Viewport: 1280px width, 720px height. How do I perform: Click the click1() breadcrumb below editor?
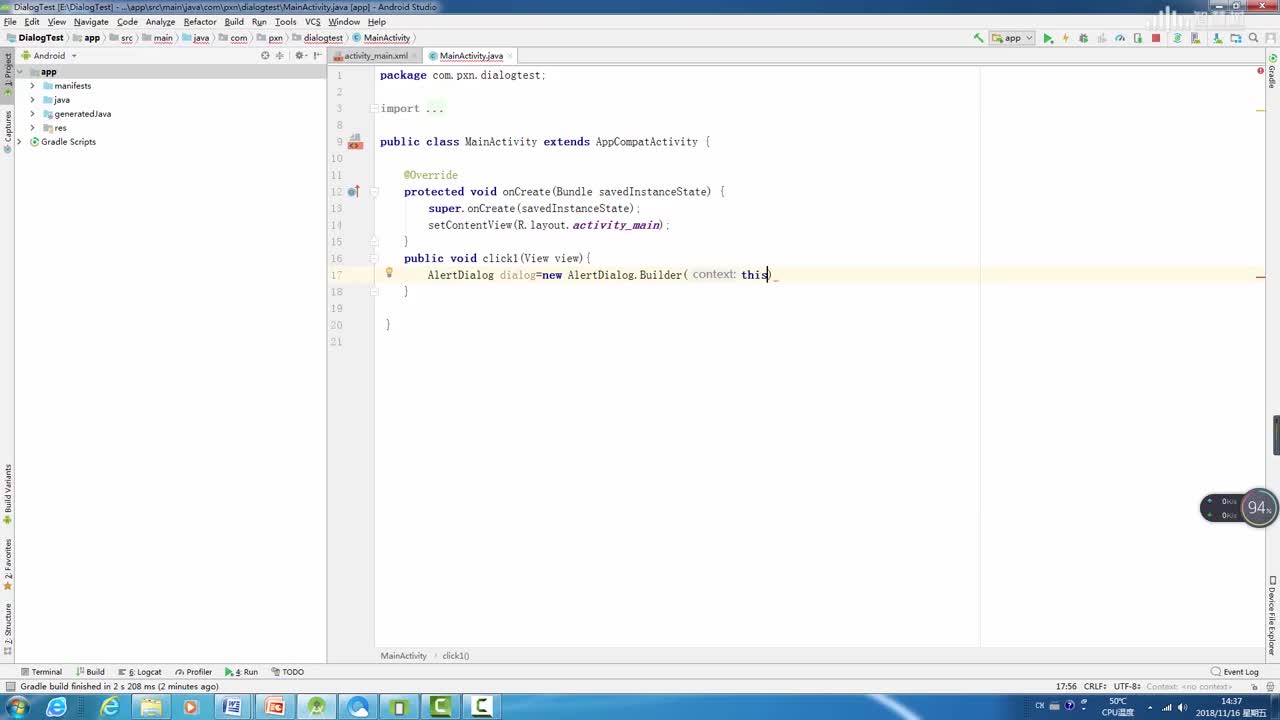[x=456, y=656]
